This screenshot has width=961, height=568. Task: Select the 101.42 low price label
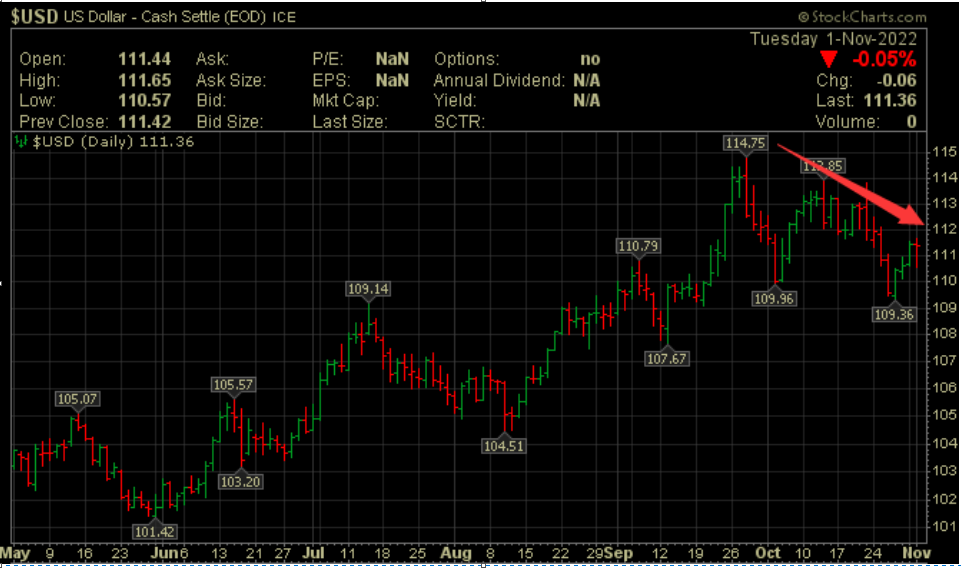point(153,530)
